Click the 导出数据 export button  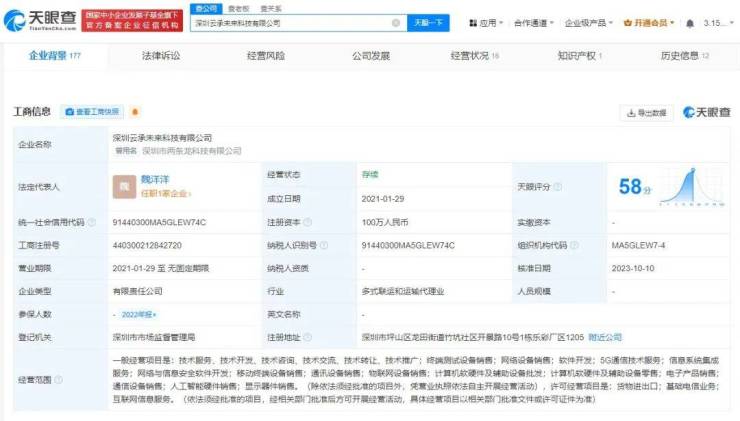click(647, 113)
